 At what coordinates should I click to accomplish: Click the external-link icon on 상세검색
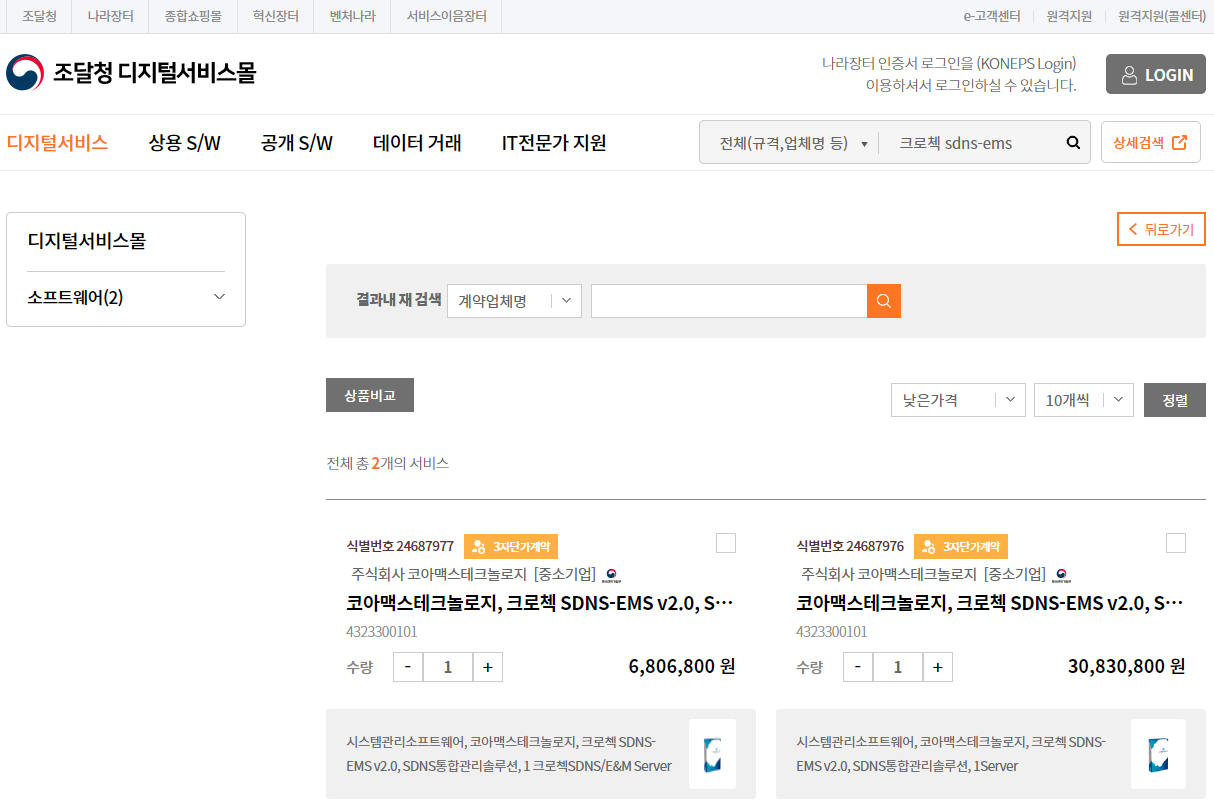[1179, 142]
